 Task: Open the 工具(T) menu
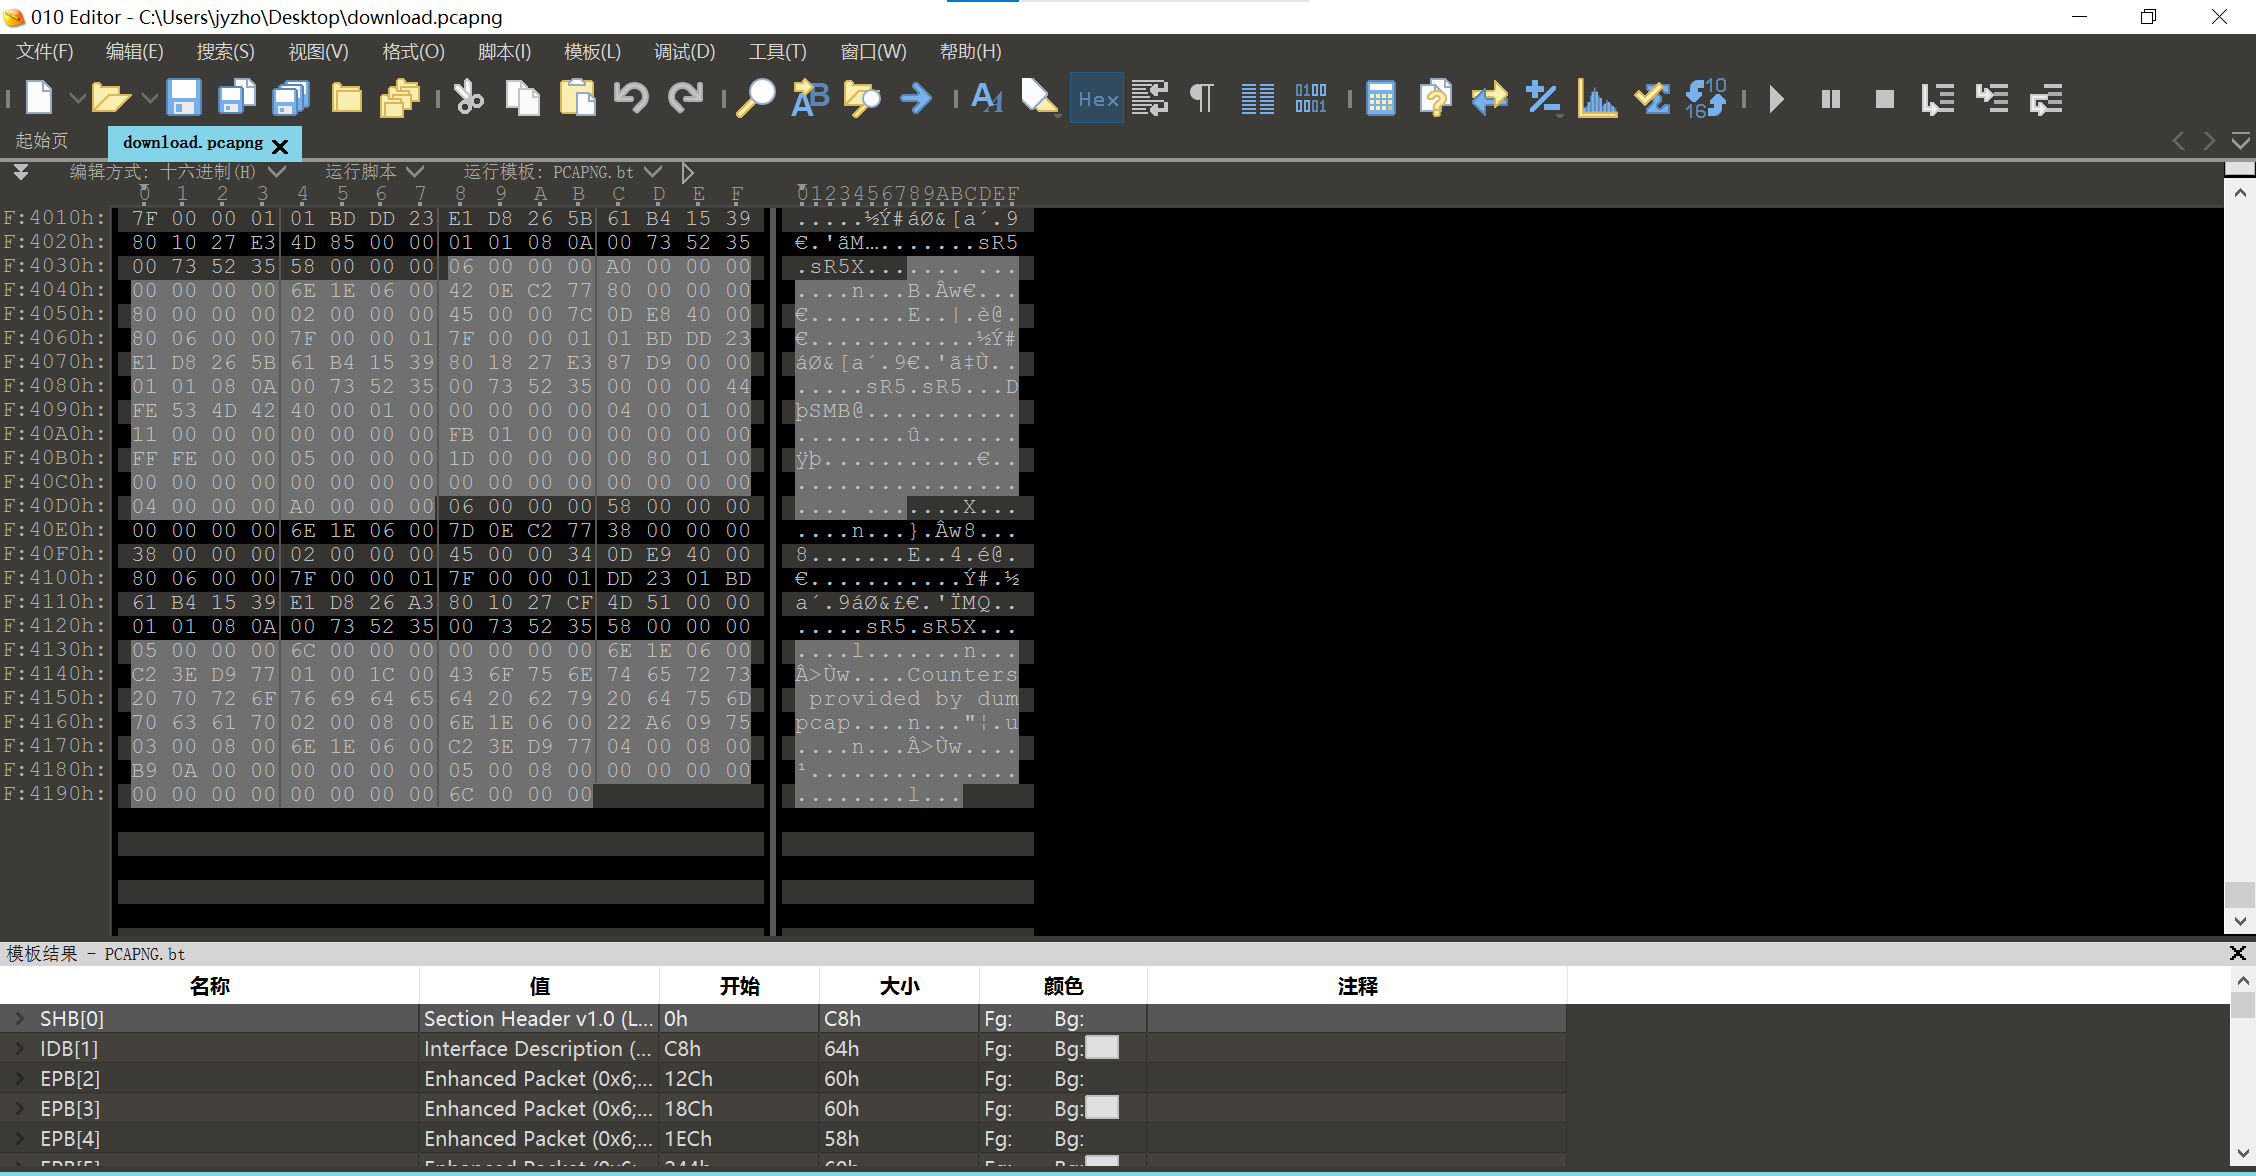click(777, 52)
